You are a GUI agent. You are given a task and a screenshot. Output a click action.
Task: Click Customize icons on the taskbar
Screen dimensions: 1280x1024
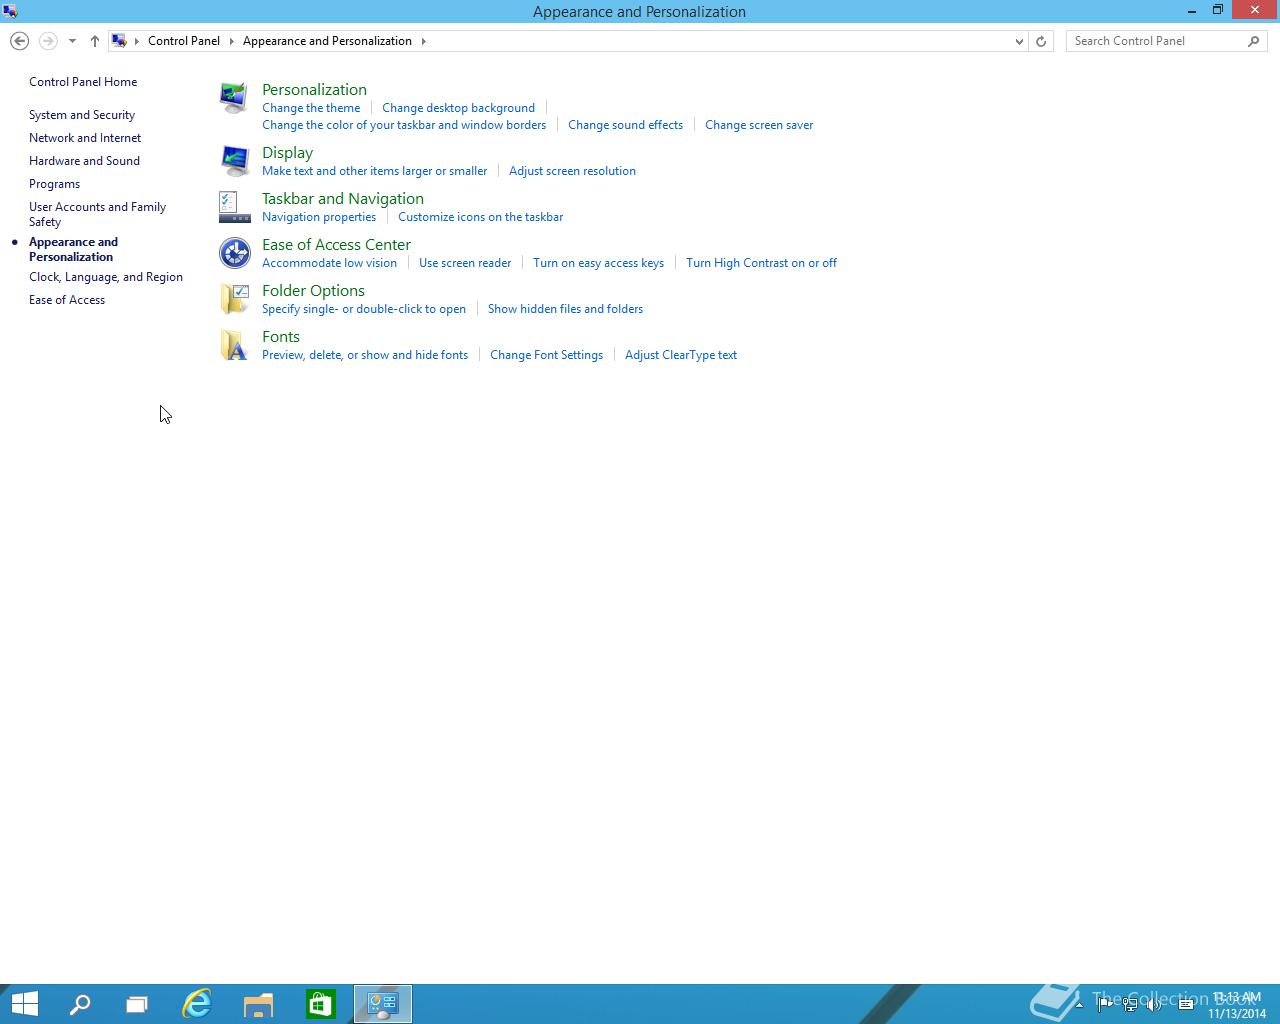tap(480, 217)
